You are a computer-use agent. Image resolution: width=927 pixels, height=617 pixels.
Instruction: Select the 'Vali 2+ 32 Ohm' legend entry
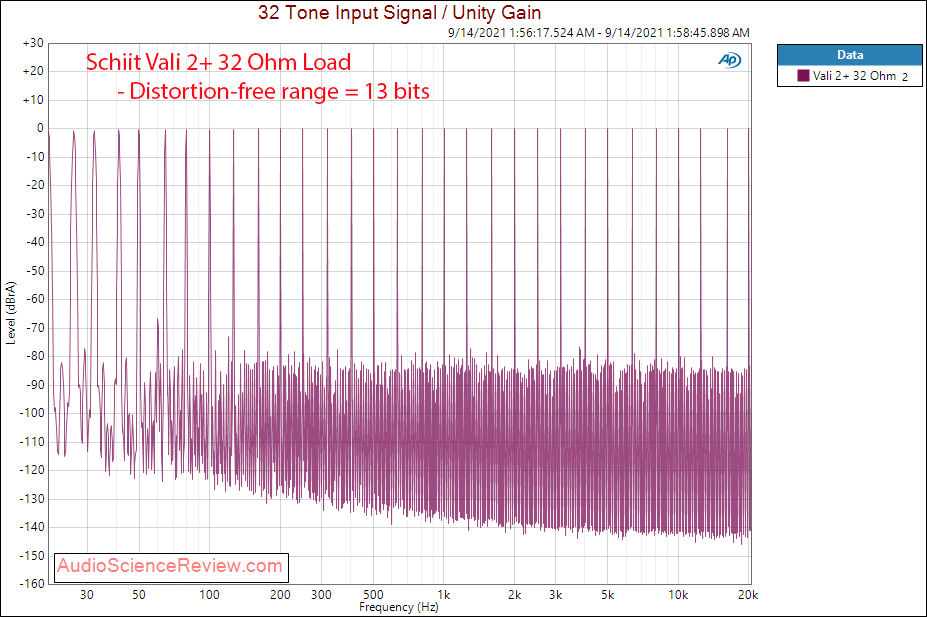tap(854, 76)
